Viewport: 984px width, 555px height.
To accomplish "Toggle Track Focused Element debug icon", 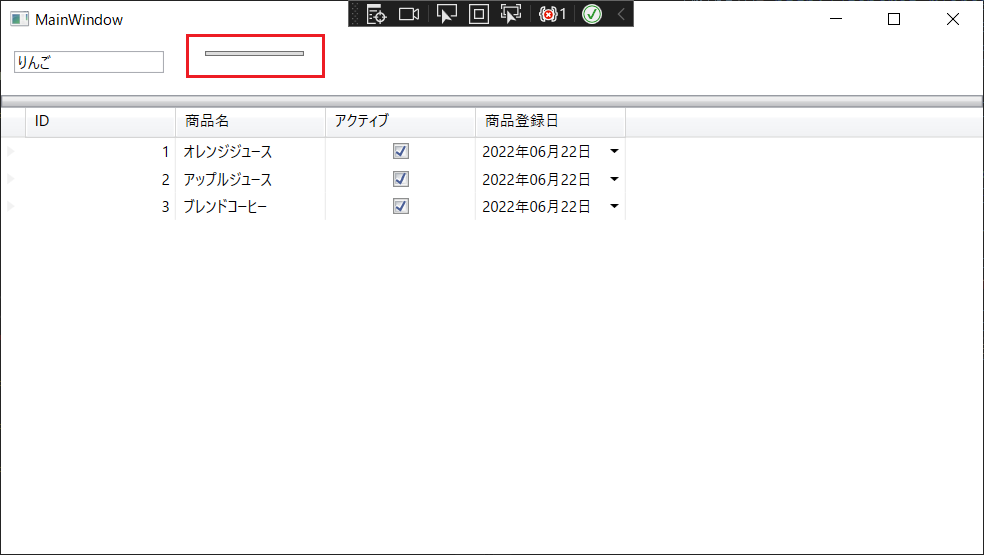I will coord(511,14).
